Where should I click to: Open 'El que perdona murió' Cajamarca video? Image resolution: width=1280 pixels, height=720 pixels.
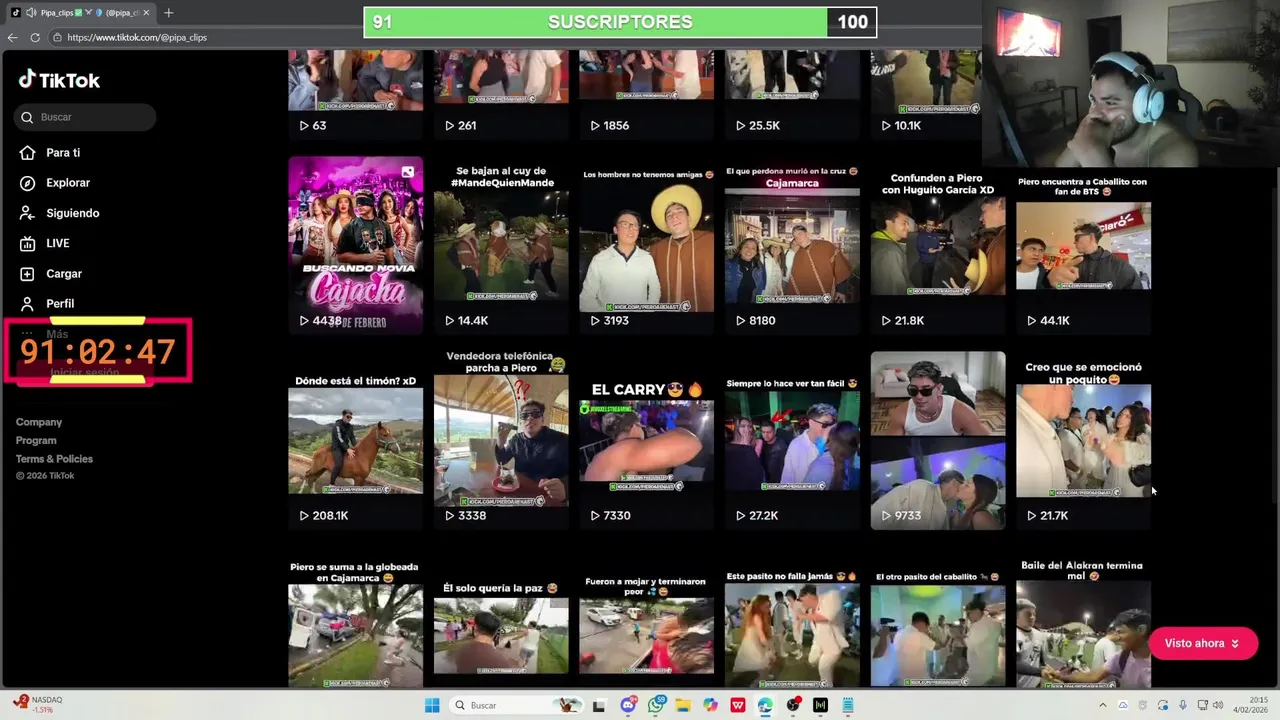tap(792, 245)
